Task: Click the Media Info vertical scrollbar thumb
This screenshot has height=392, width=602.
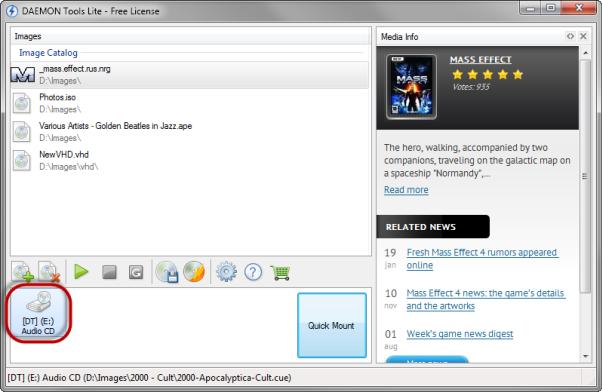Action: point(585,176)
